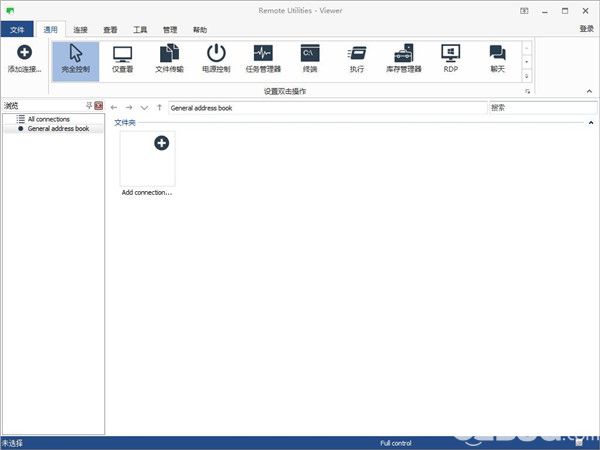Open navigation history dropdown chevron
Image resolution: width=600 pixels, height=450 pixels.
144,108
